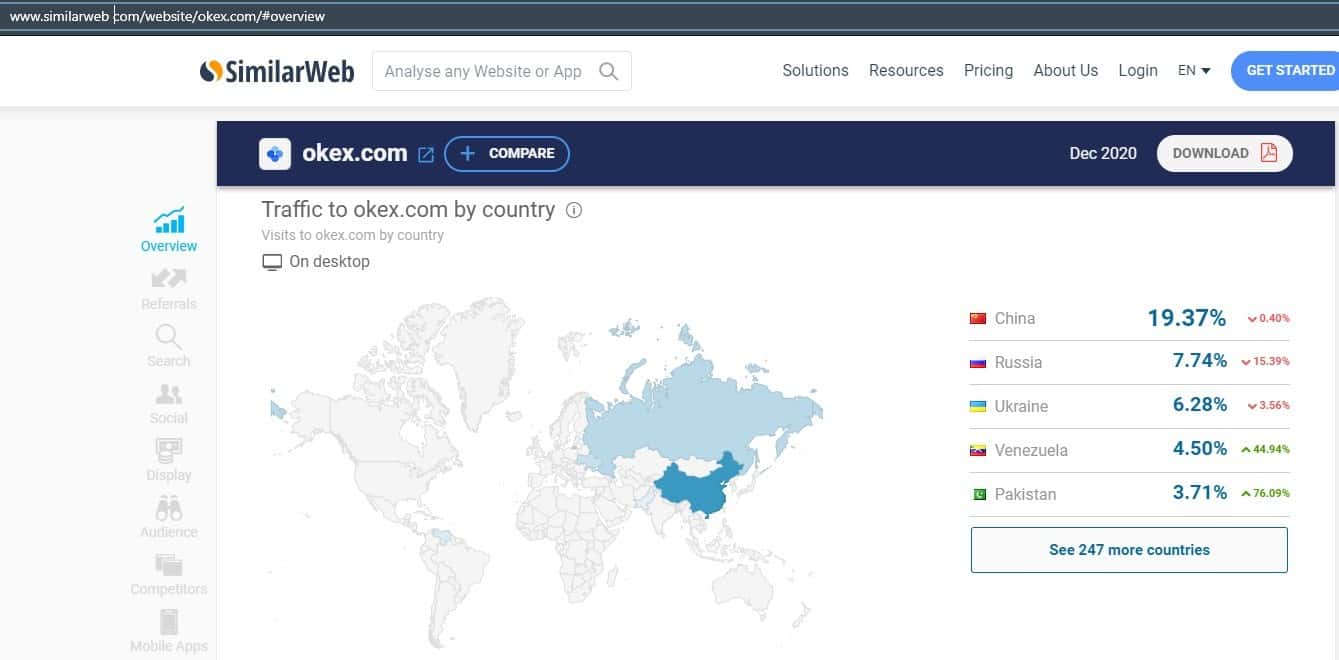Click the Ukraine 6.28% value
The height and width of the screenshot is (660, 1339).
pyautogui.click(x=1200, y=405)
